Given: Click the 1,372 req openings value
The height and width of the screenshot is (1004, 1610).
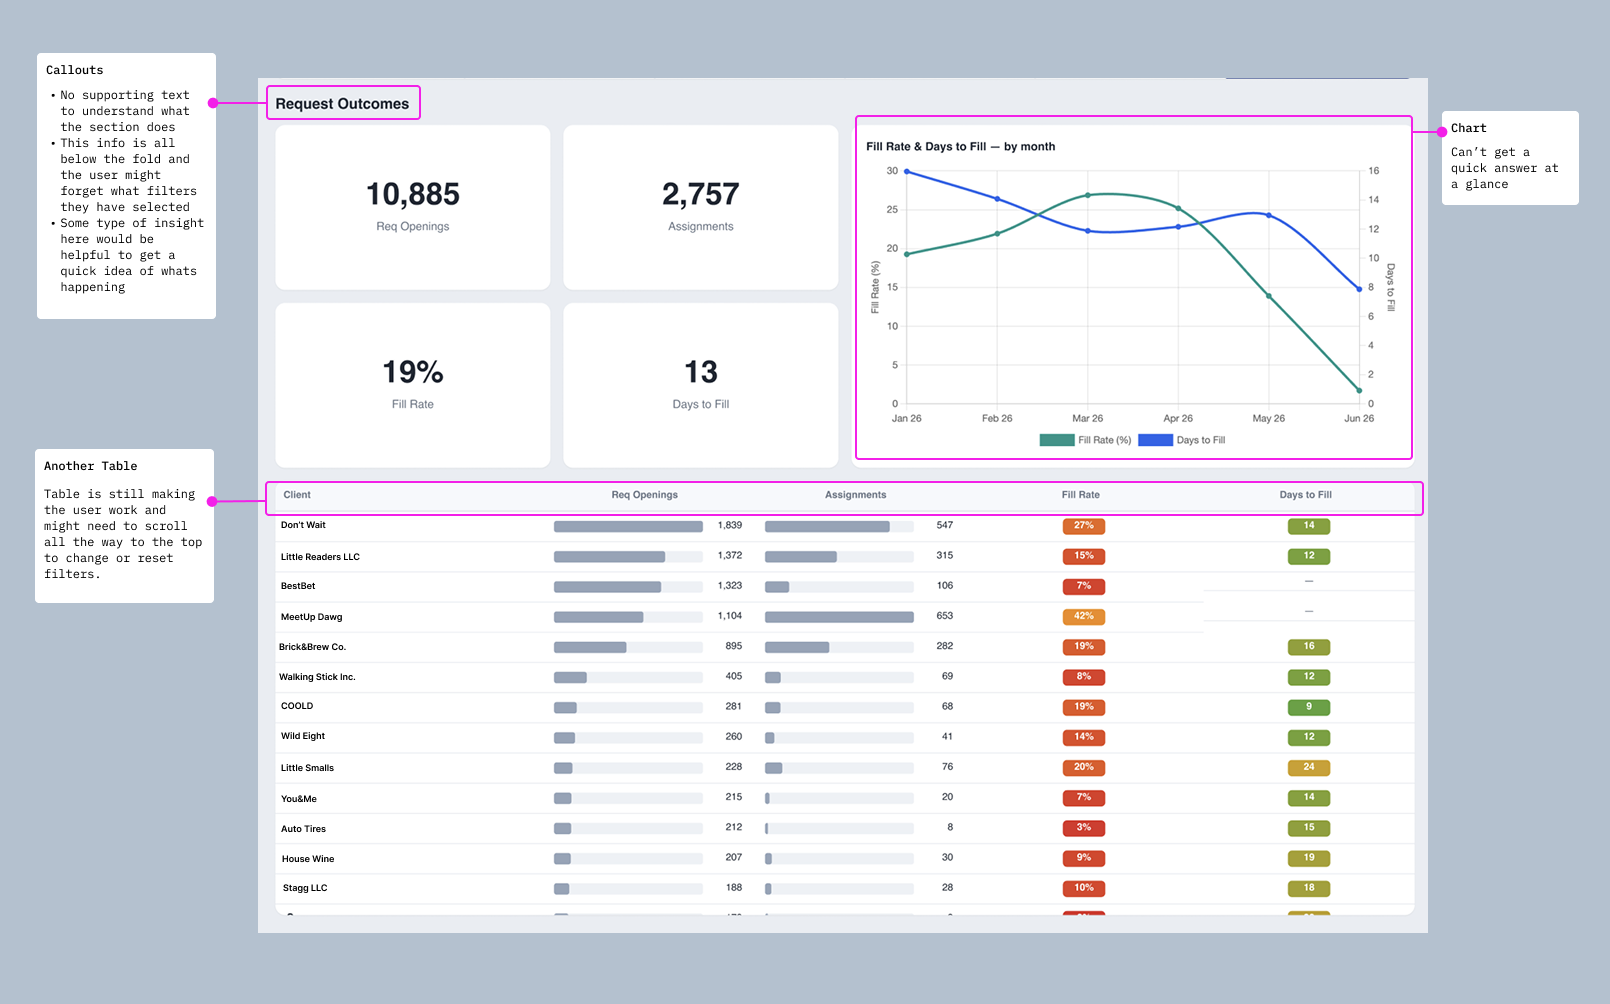Looking at the screenshot, I should coord(730,555).
